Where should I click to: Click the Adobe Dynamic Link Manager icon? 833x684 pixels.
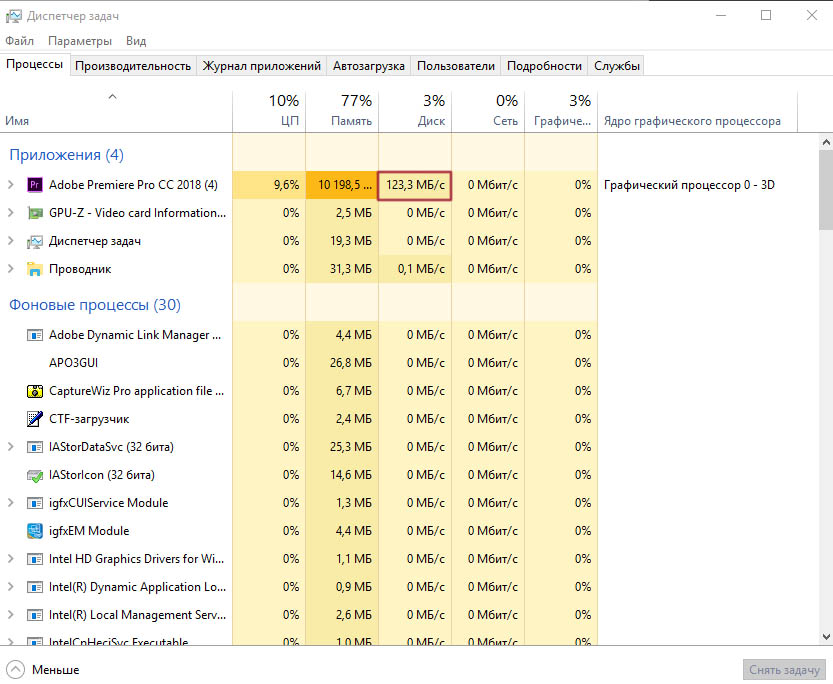(x=35, y=335)
